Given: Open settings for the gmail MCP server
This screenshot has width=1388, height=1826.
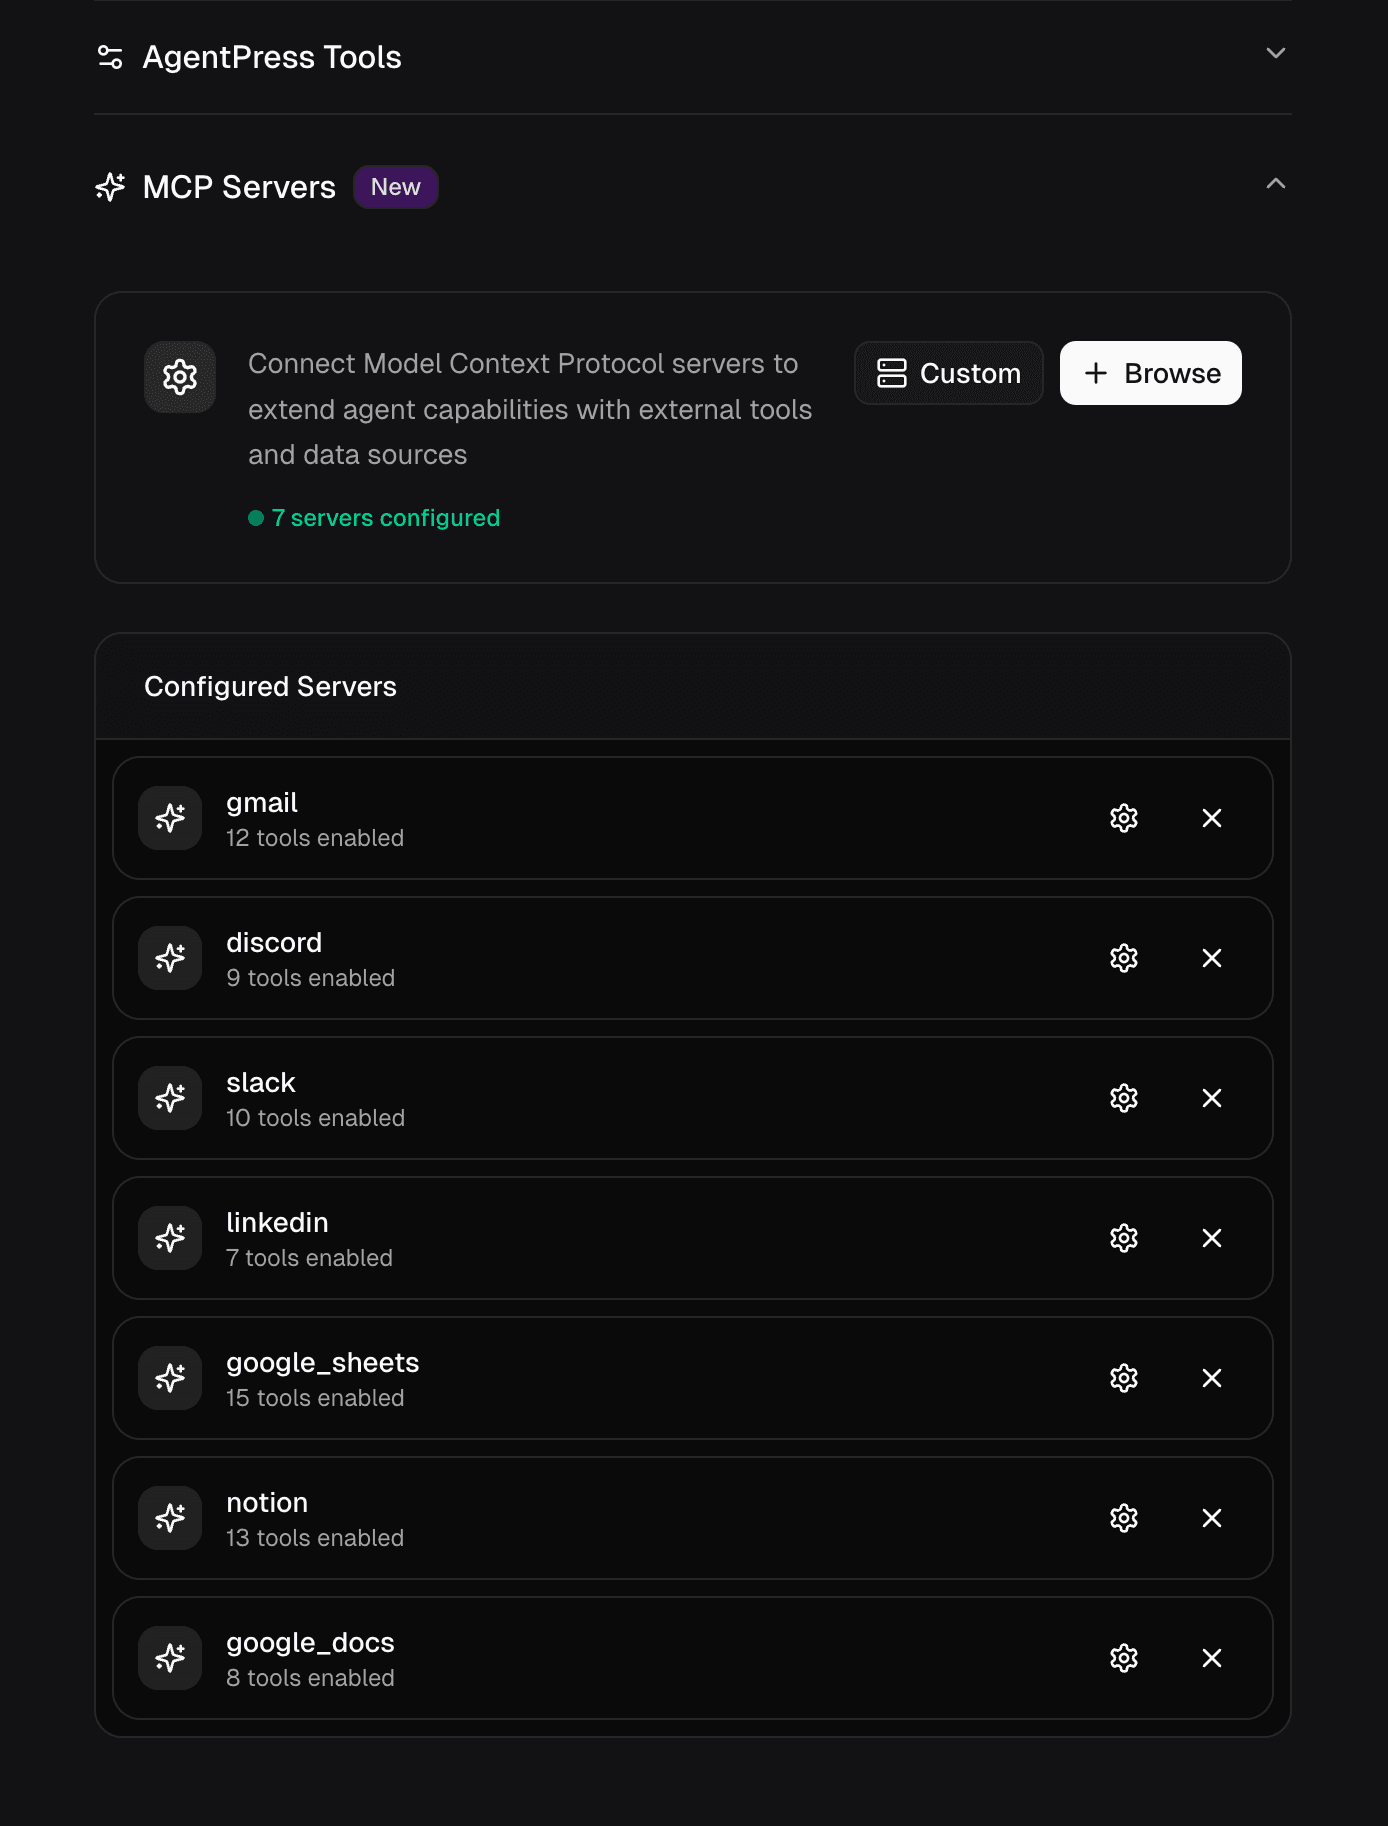Looking at the screenshot, I should [1123, 818].
